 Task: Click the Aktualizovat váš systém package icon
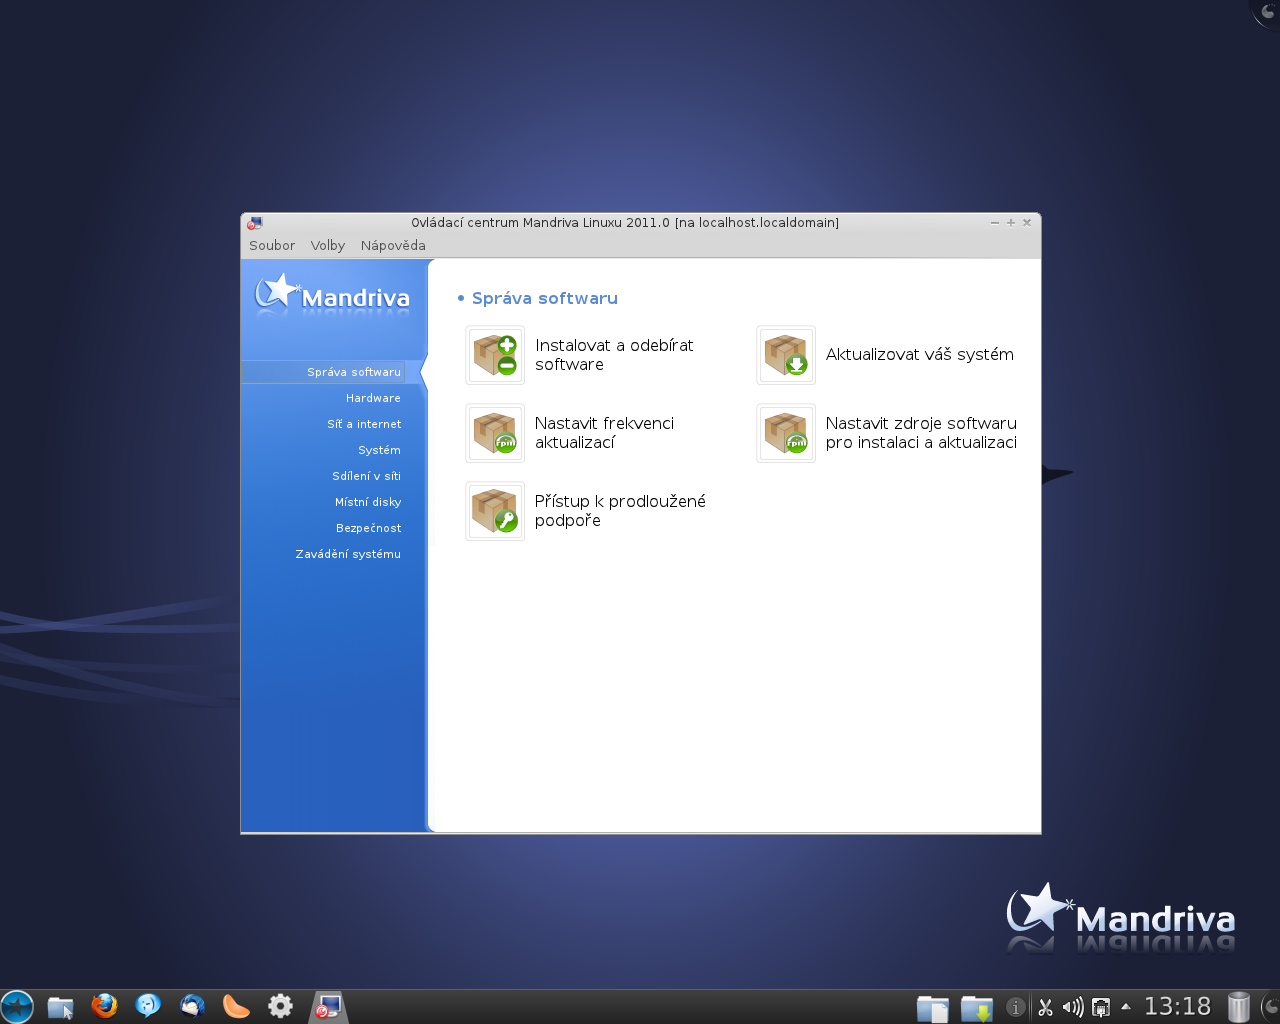[786, 355]
